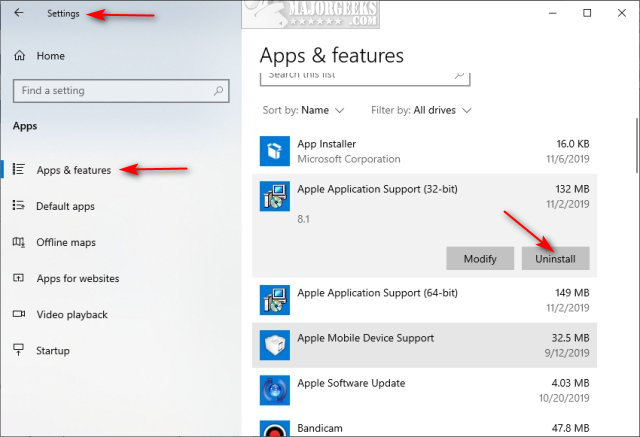Click the Bandicam app icon
Image resolution: width=640 pixels, height=437 pixels.
coord(275,428)
